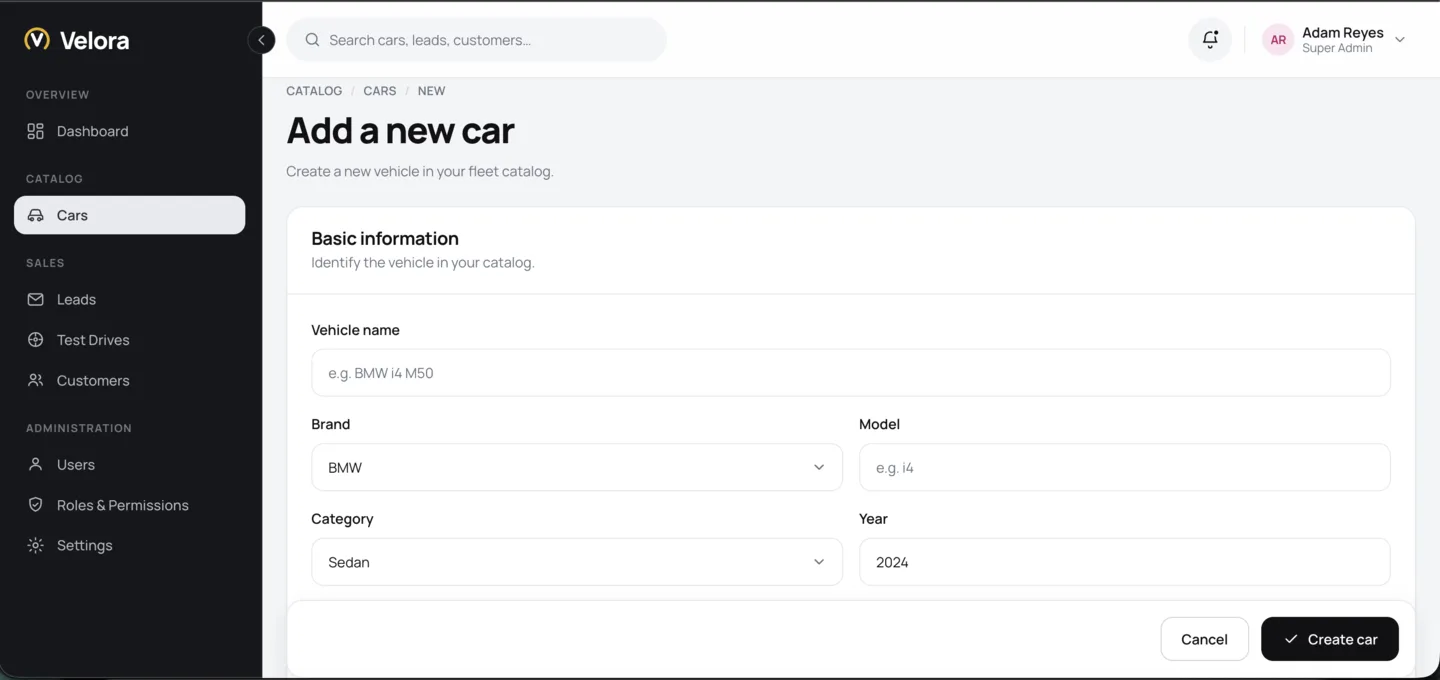Click the Cancel button
Image resolution: width=1440 pixels, height=680 pixels.
[x=1204, y=639]
